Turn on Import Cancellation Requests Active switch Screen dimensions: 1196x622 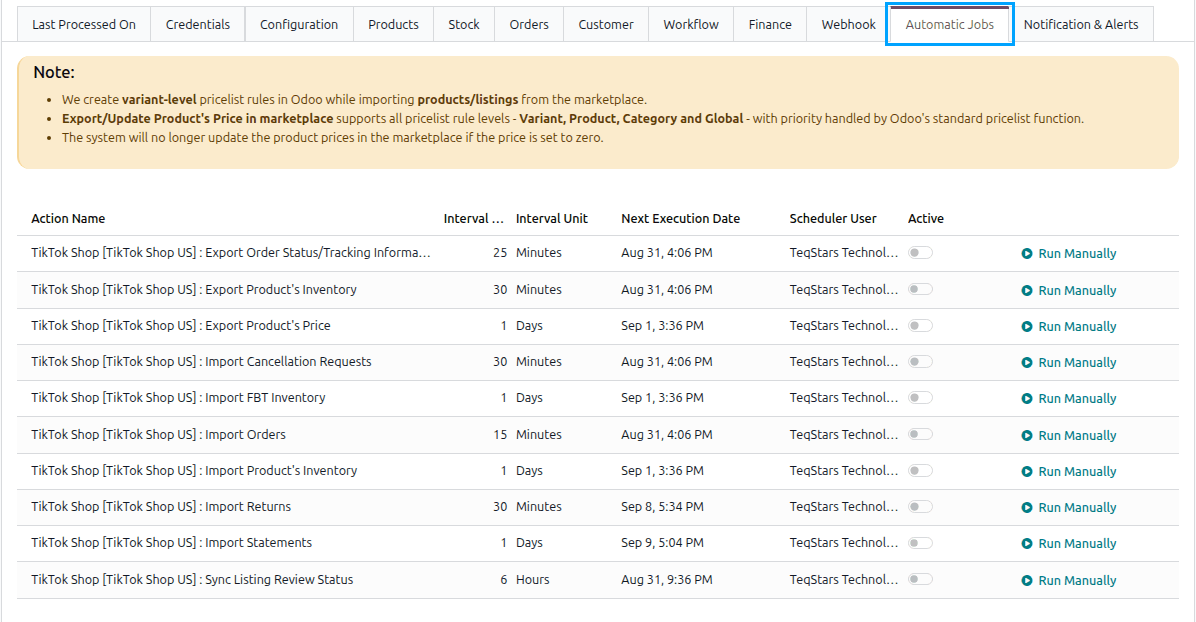921,361
